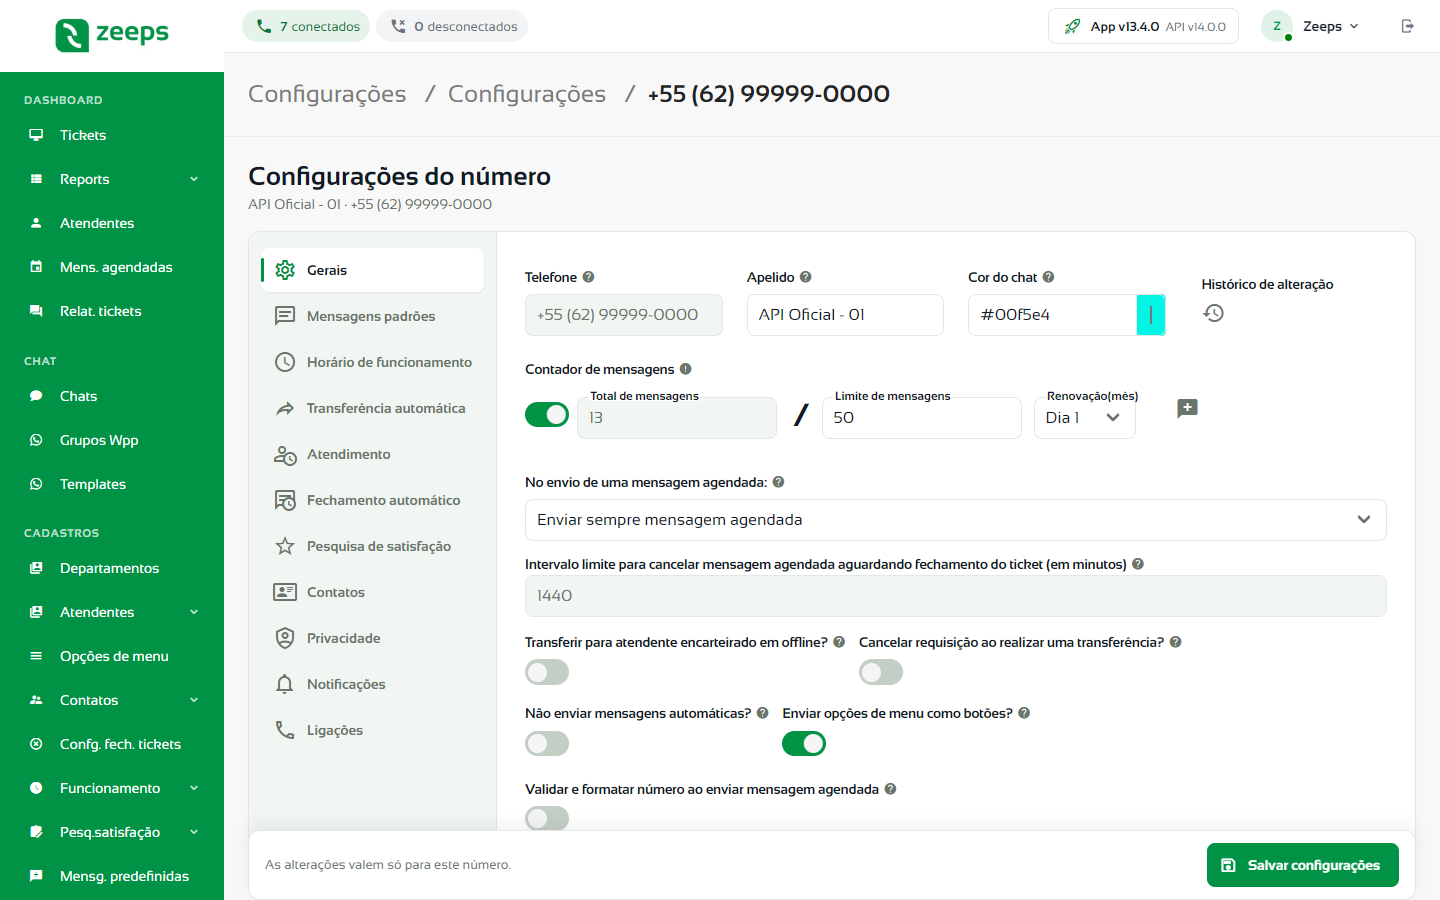The width and height of the screenshot is (1440, 900).
Task: Enable Não enviar mensagens automáticas toggle
Action: pos(547,743)
